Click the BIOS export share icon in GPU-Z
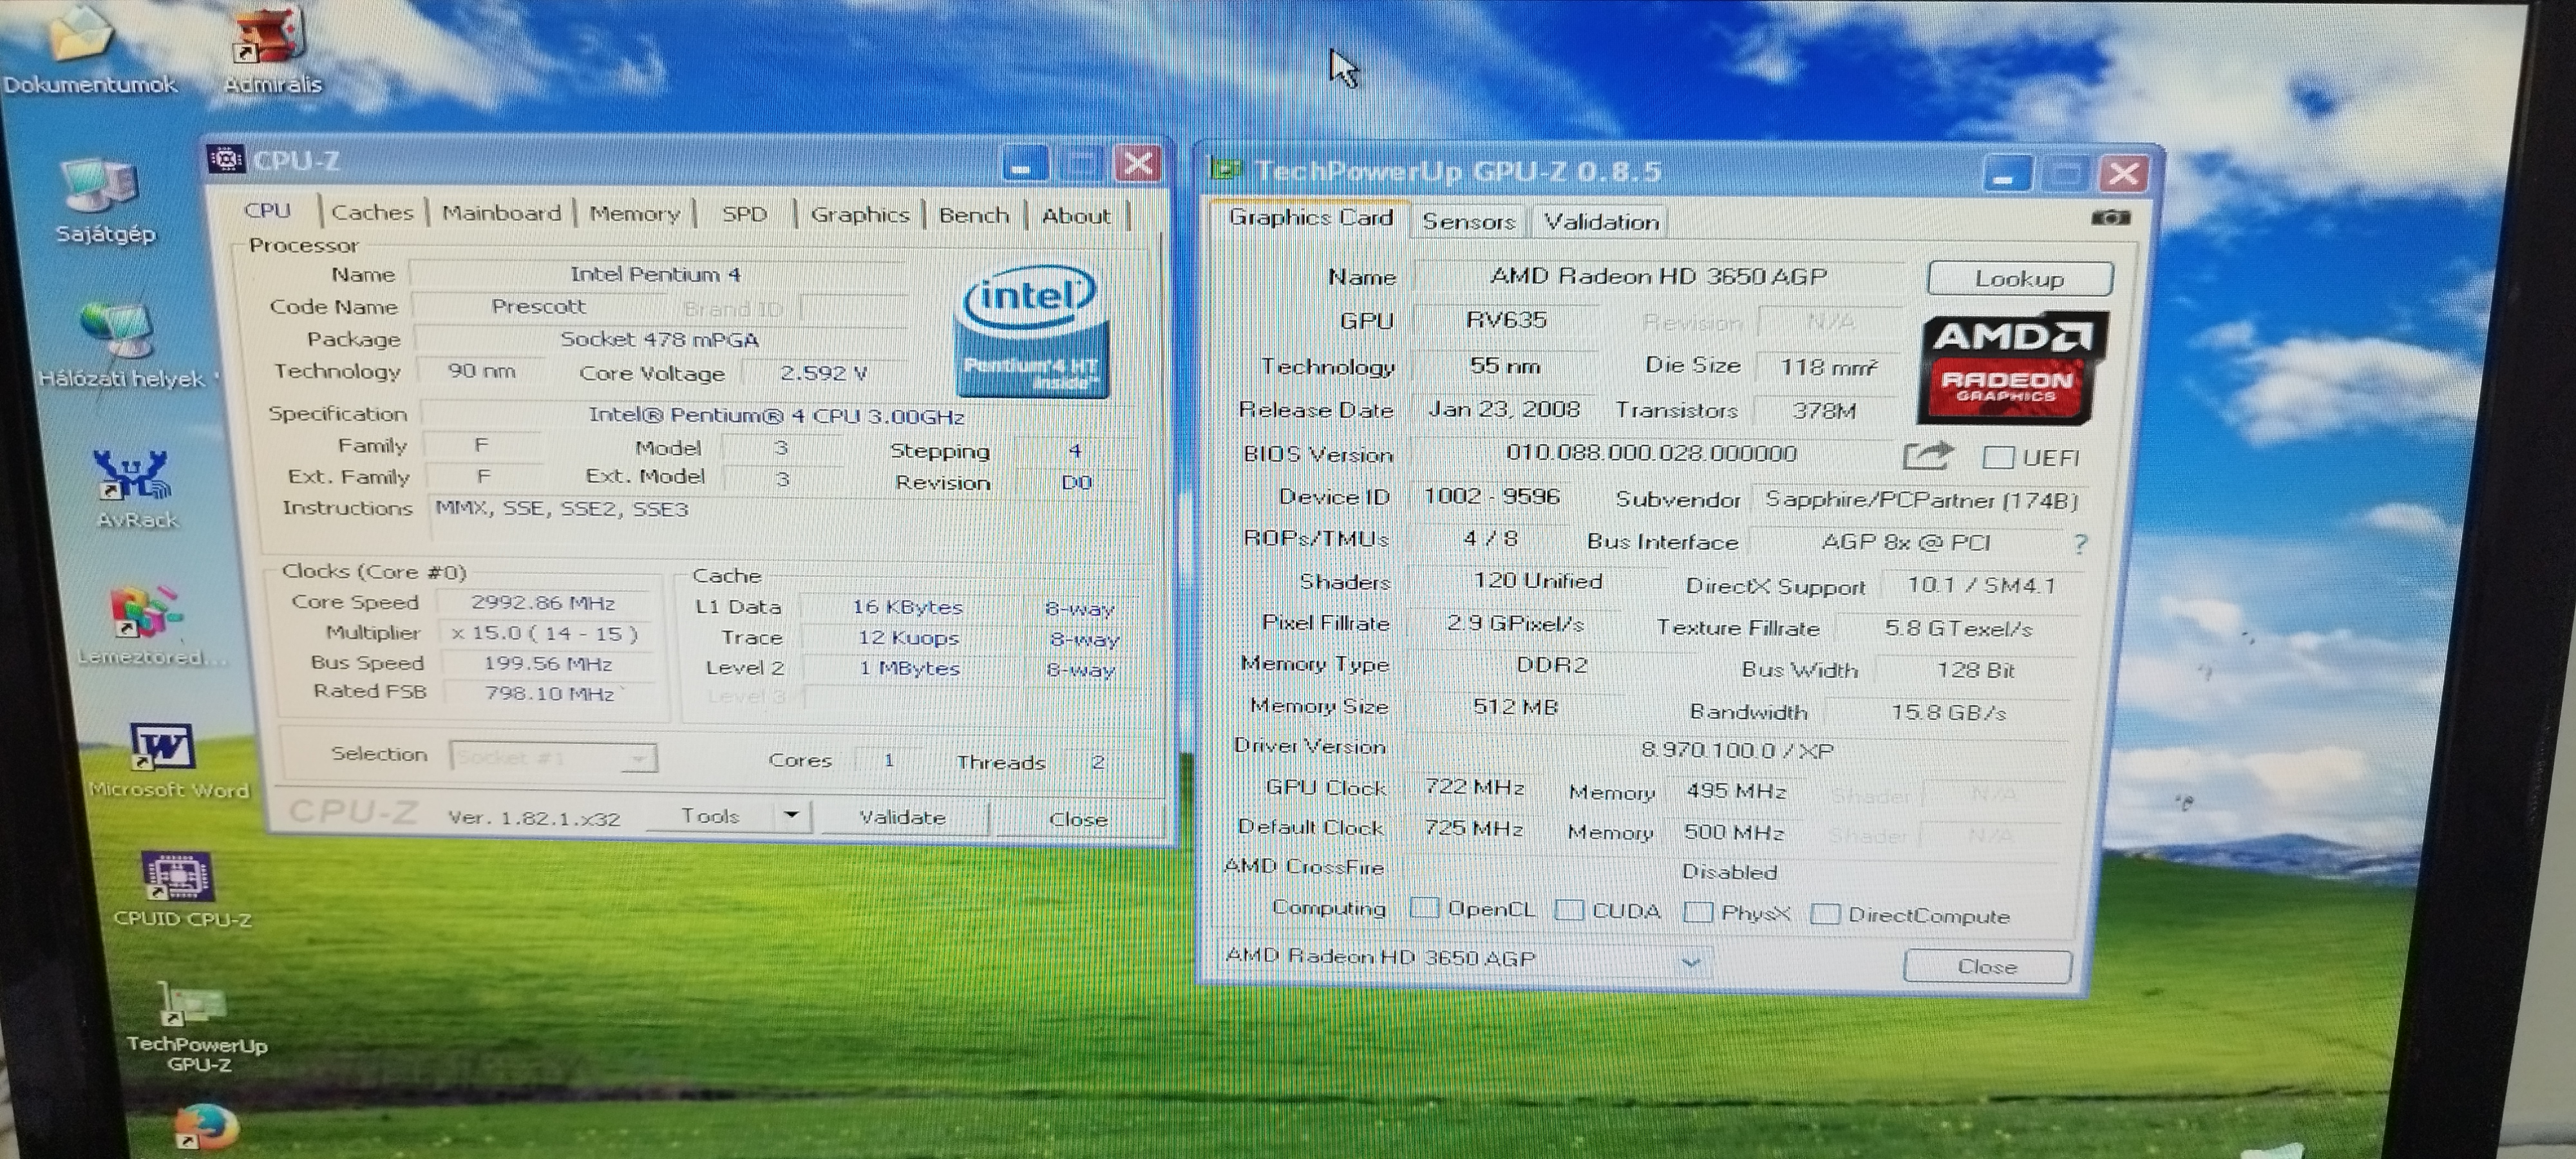 coord(1927,456)
